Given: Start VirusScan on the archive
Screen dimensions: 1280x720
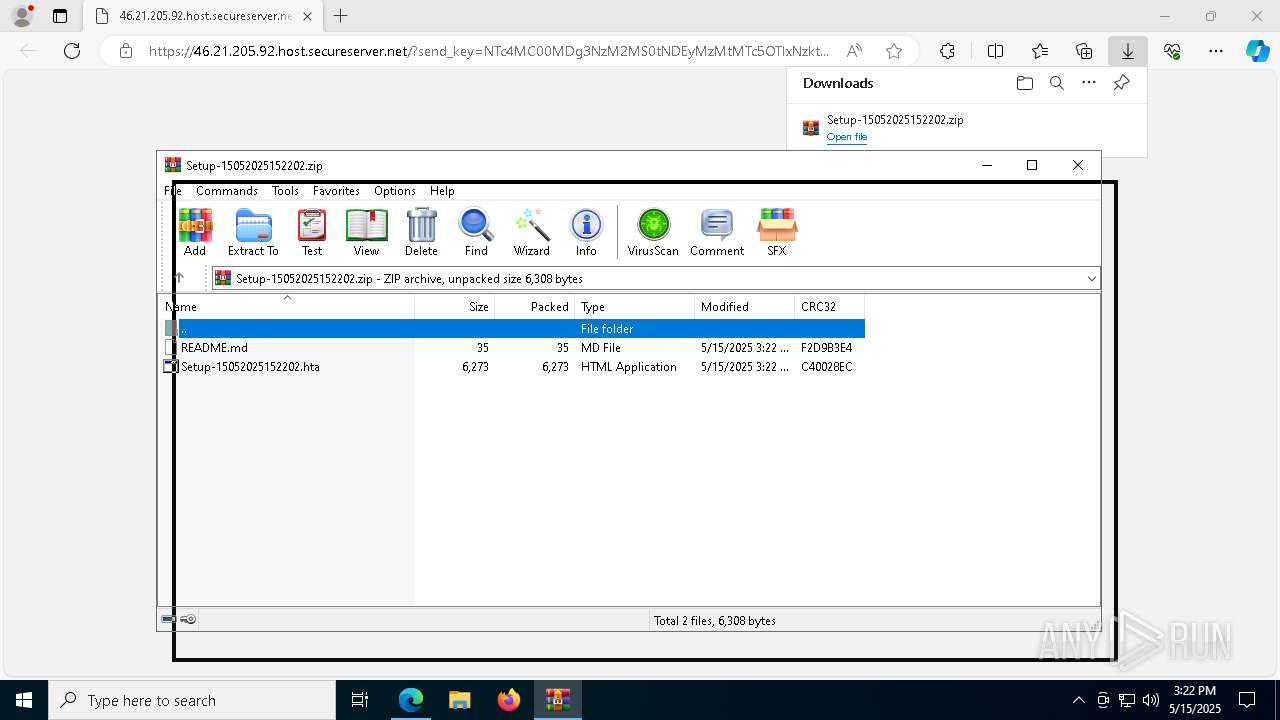Looking at the screenshot, I should [653, 232].
